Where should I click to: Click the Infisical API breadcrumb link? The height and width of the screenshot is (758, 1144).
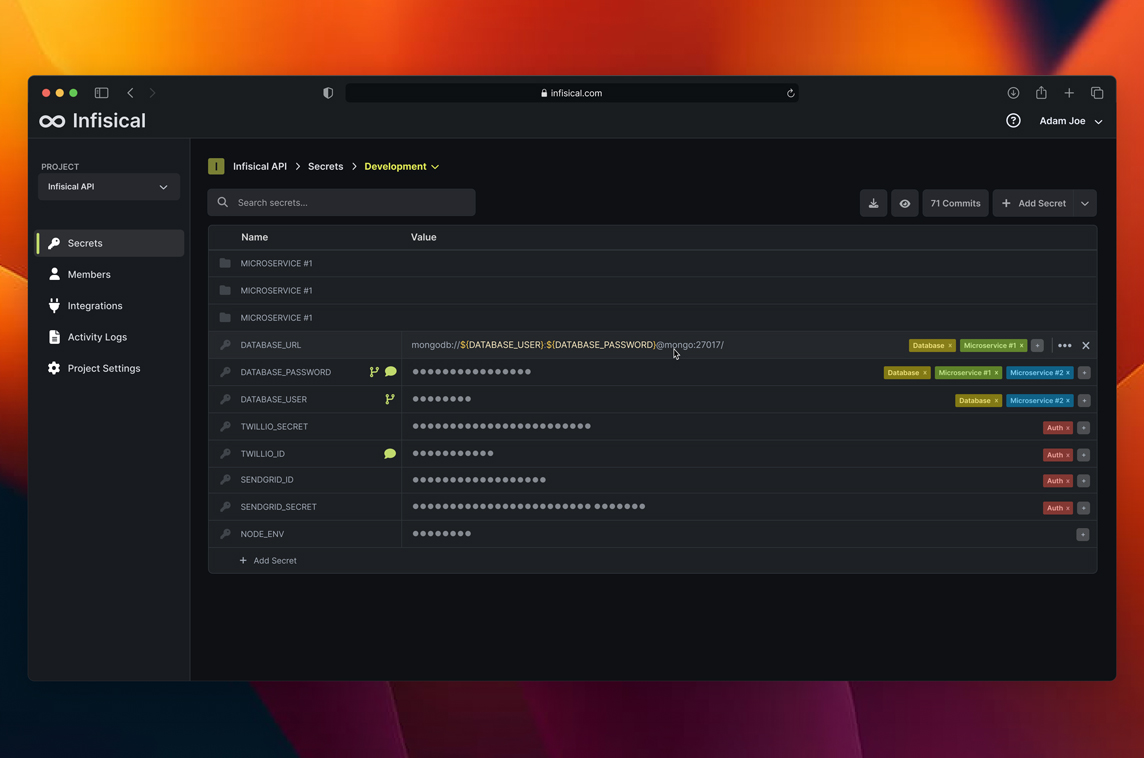coord(260,166)
